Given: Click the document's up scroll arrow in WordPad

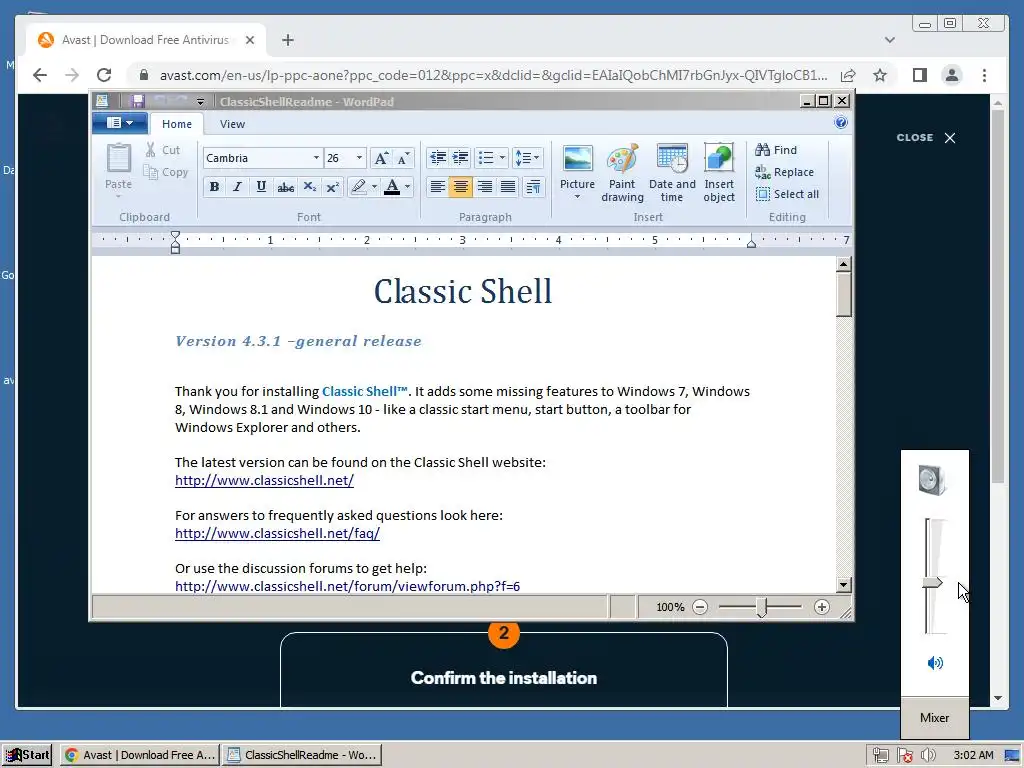Looking at the screenshot, I should tap(844, 264).
